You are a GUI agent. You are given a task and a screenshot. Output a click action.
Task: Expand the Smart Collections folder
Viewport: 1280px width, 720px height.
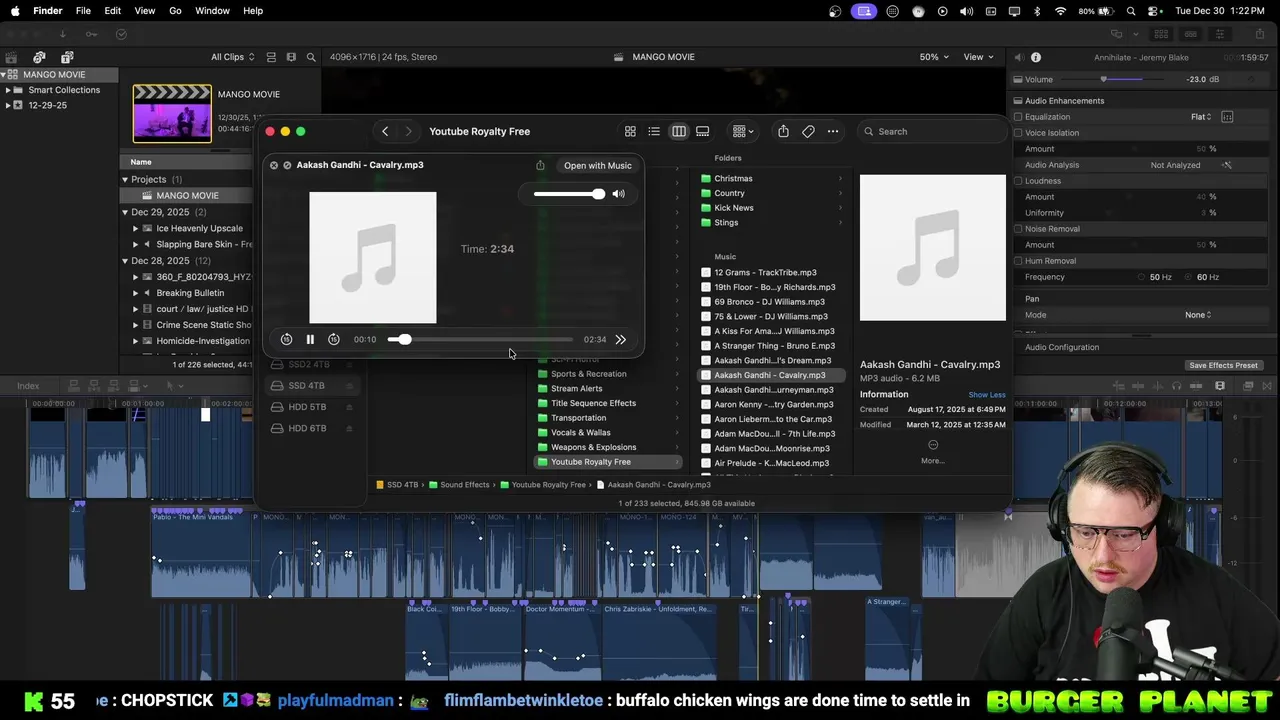8,90
